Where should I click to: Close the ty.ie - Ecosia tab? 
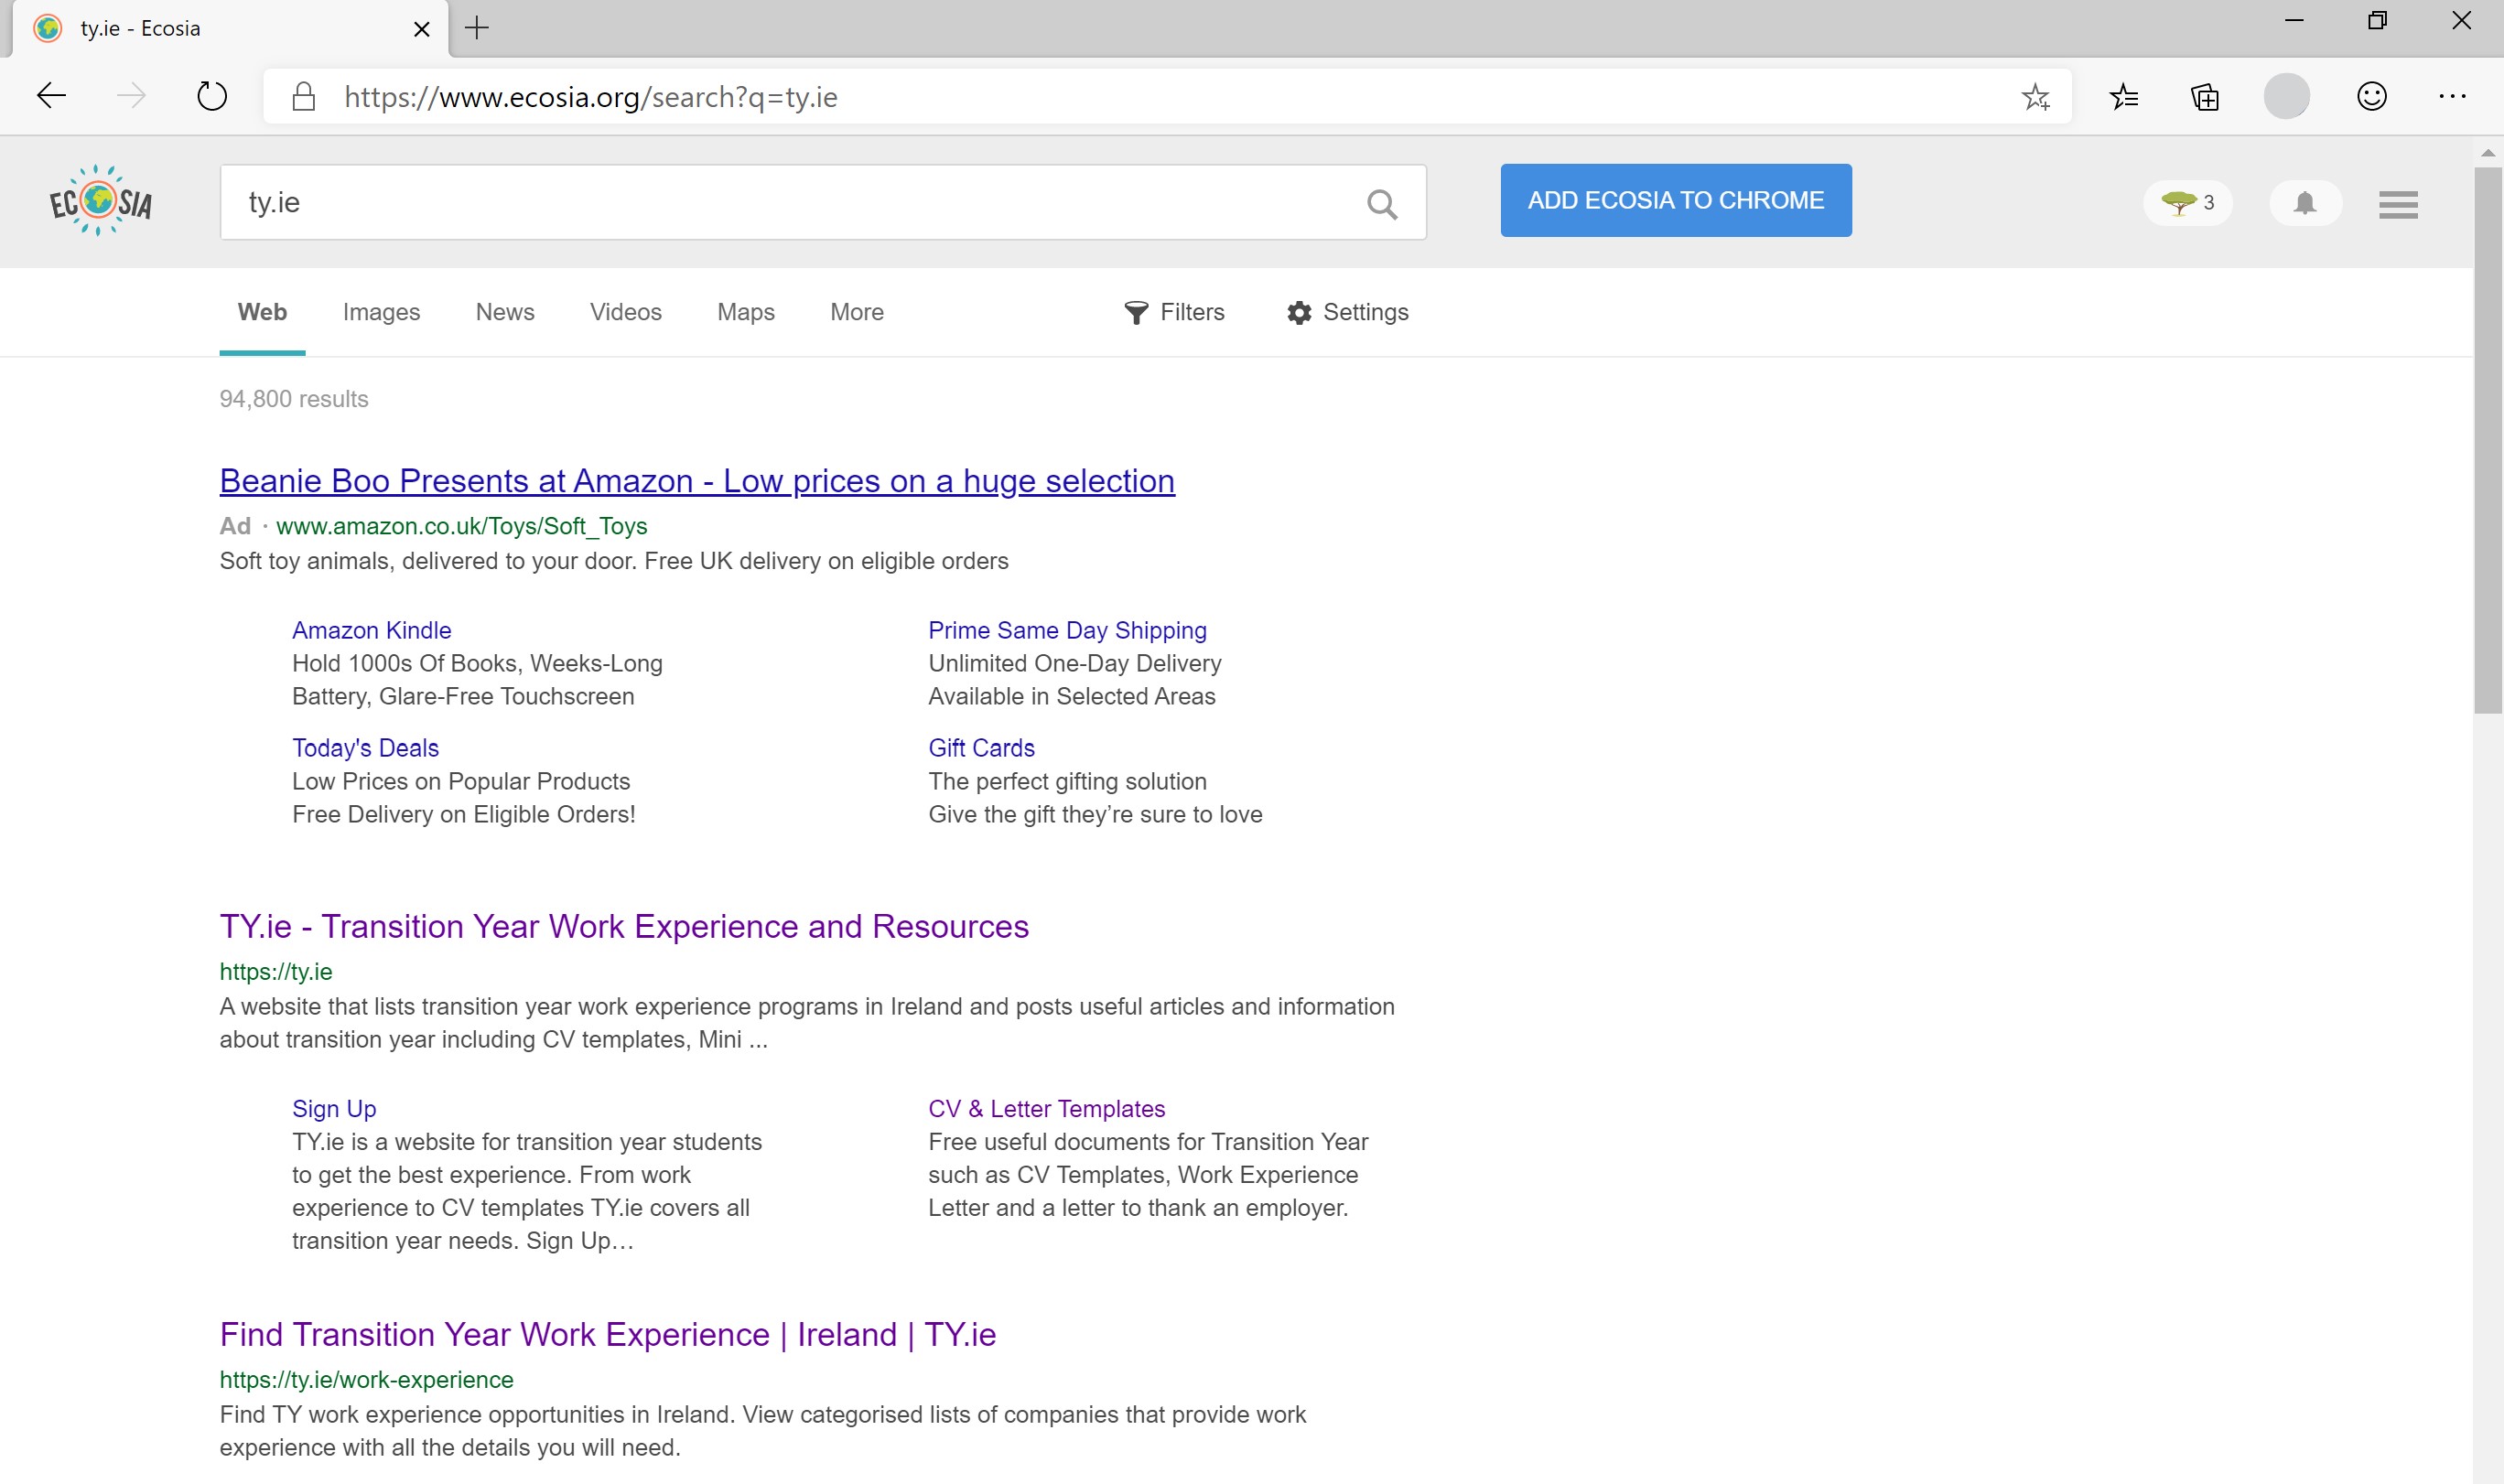(x=422, y=29)
